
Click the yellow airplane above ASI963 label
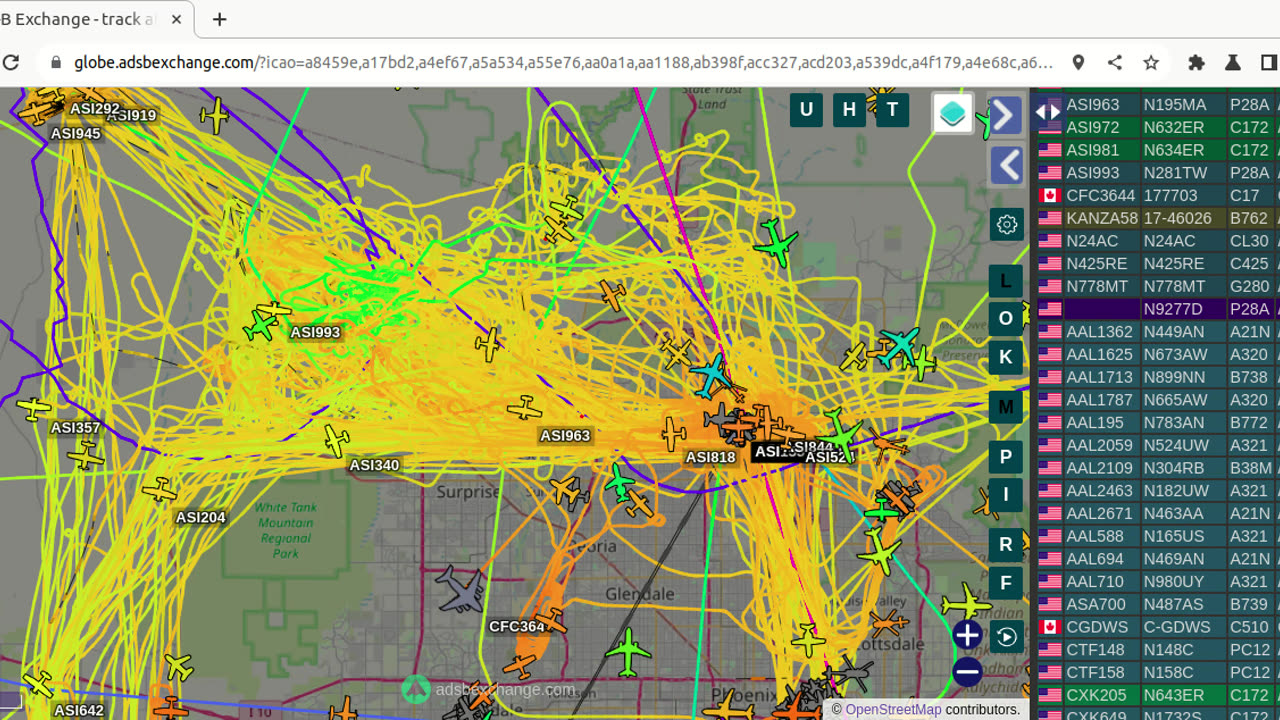coord(524,408)
